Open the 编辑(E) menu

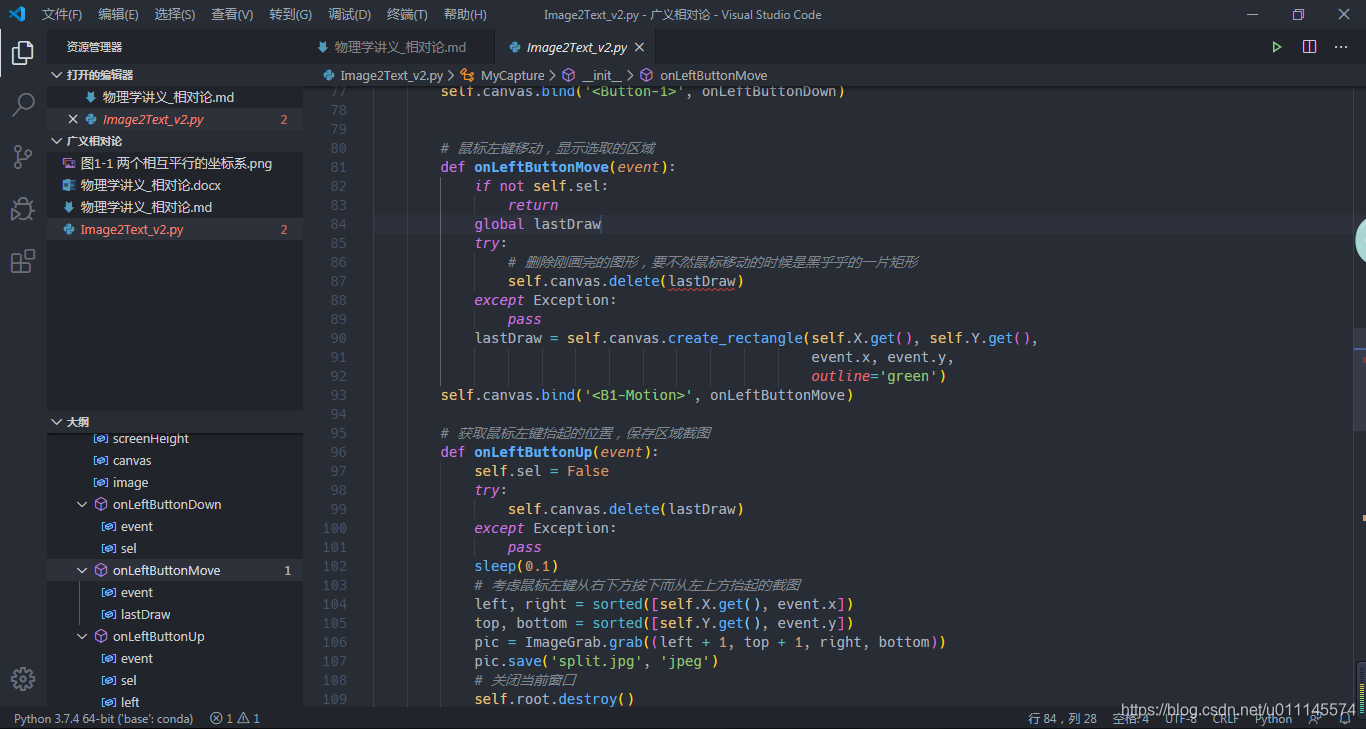pyautogui.click(x=119, y=14)
